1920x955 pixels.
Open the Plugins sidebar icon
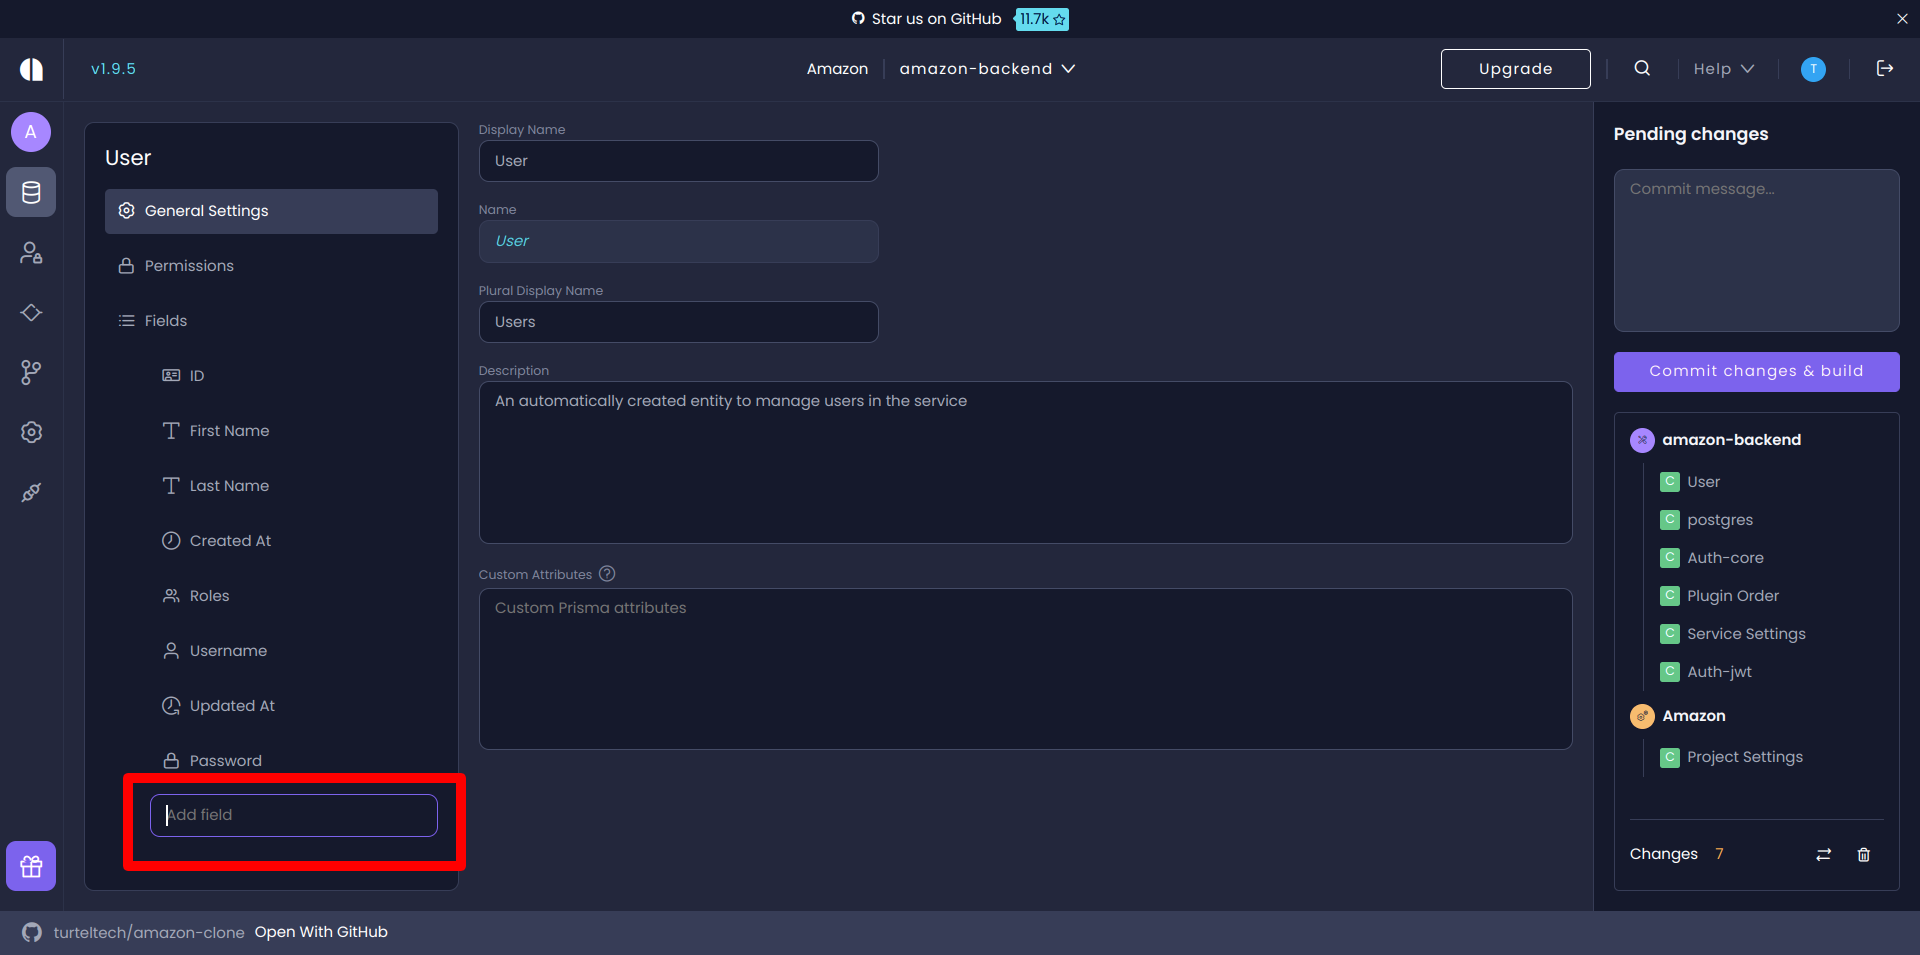click(30, 492)
